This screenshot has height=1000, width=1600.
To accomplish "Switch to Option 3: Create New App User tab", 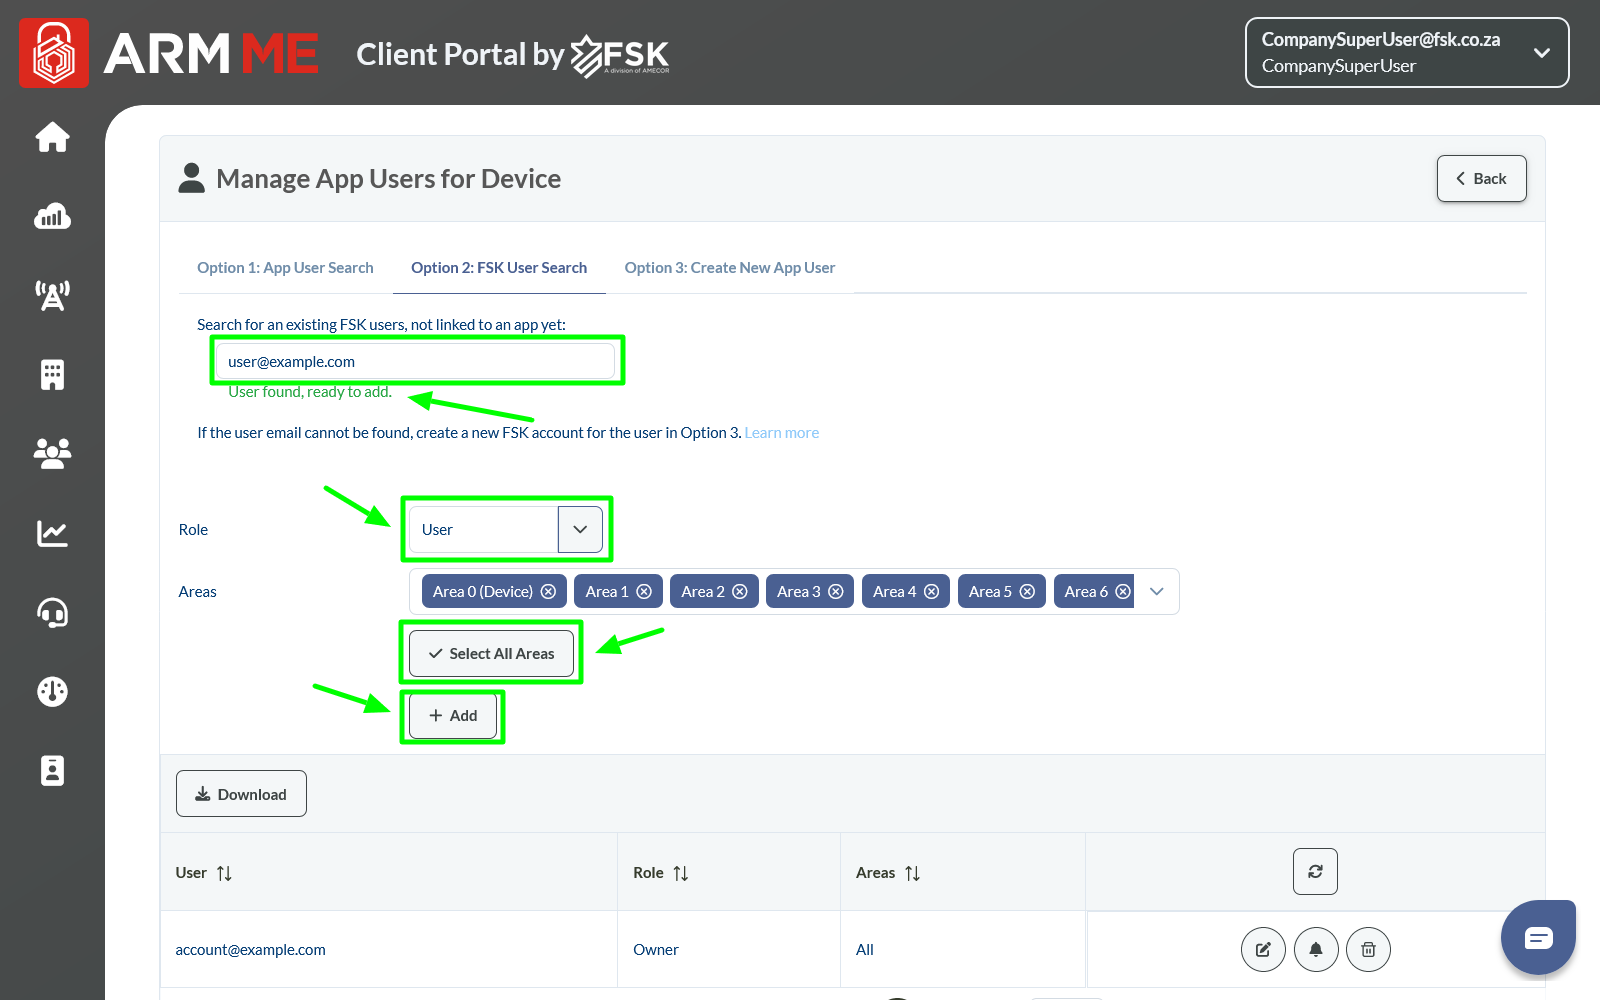I will 729,268.
